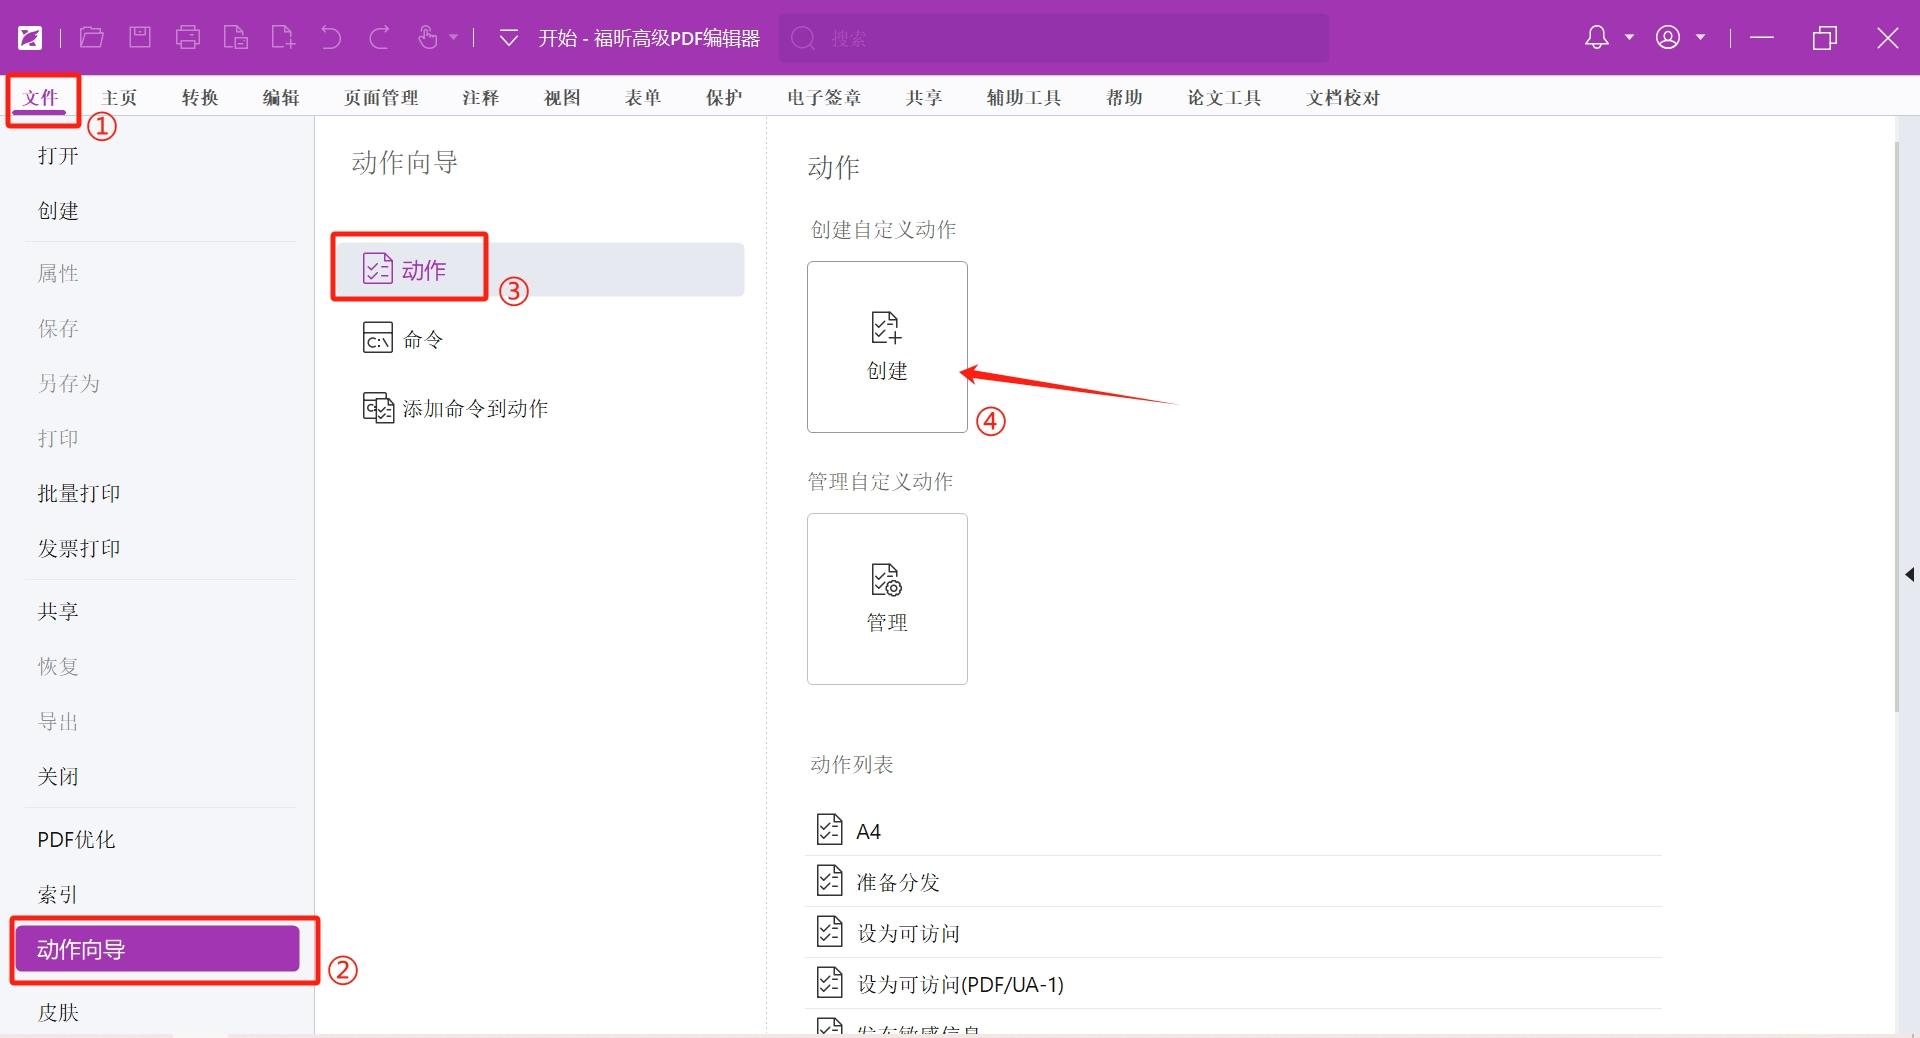Click the redo arrow icon
1920x1038 pixels.
(x=379, y=38)
